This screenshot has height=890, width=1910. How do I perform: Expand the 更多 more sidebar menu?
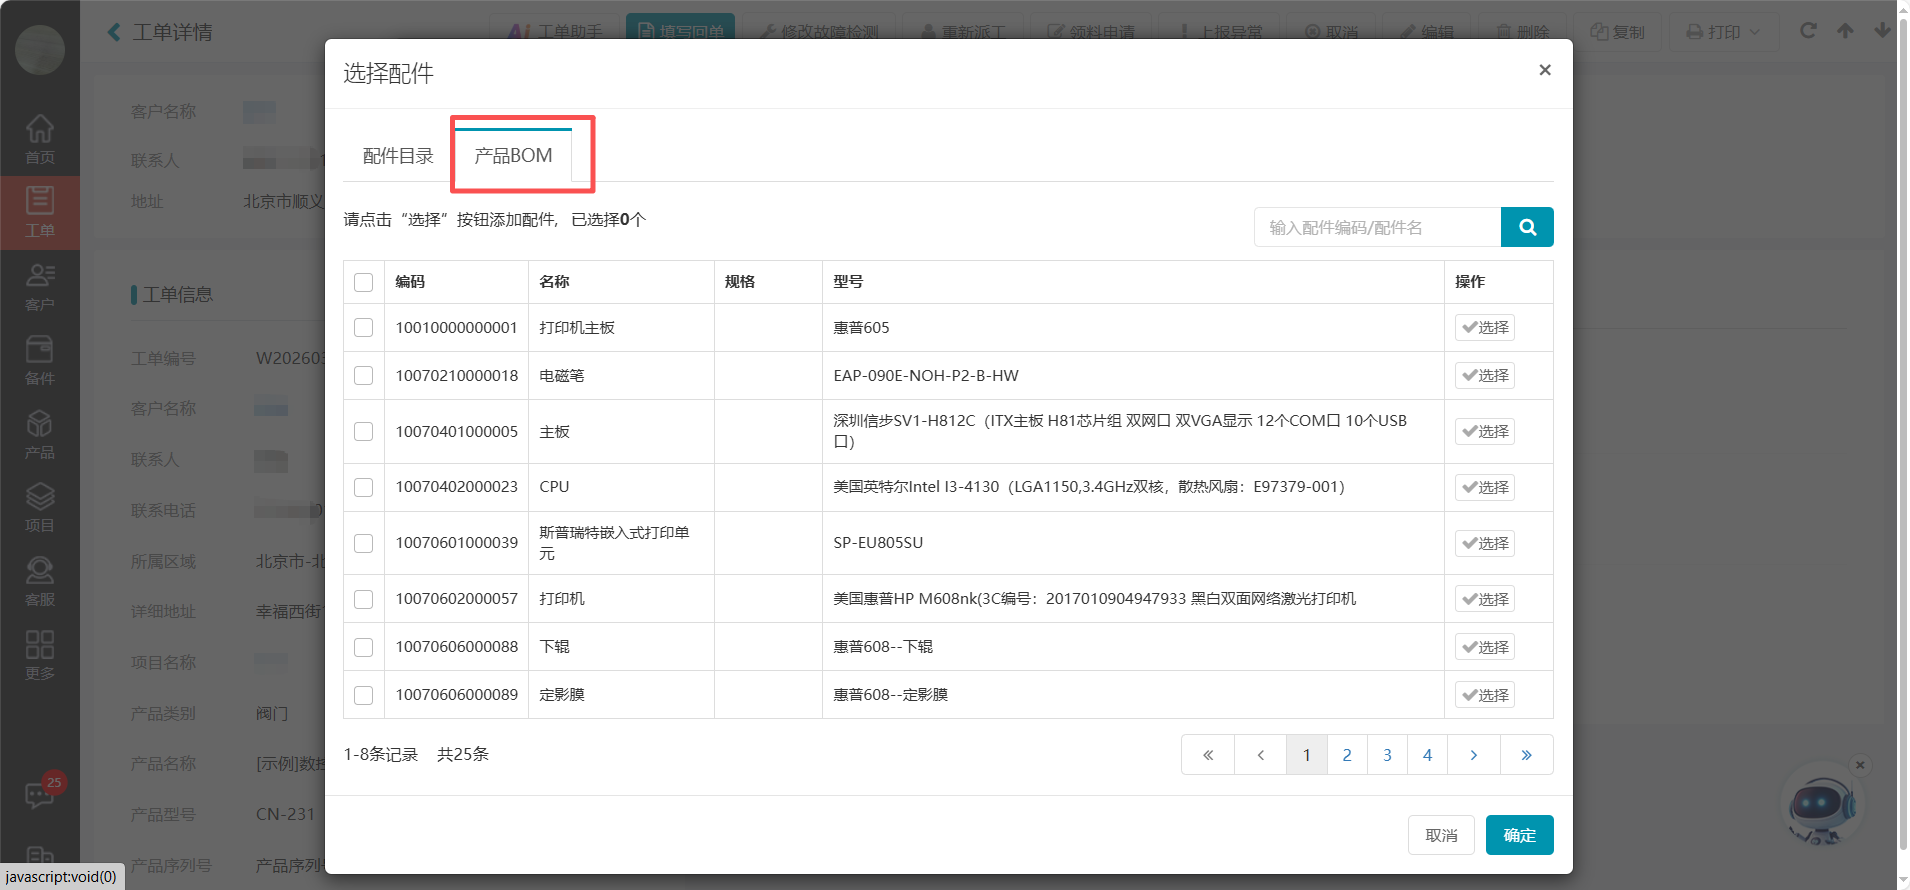40,655
